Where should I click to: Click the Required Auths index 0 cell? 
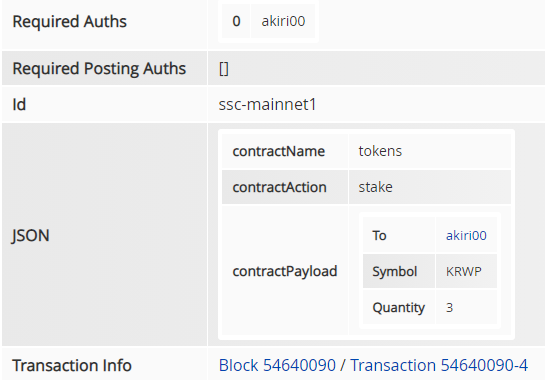pyautogui.click(x=236, y=21)
